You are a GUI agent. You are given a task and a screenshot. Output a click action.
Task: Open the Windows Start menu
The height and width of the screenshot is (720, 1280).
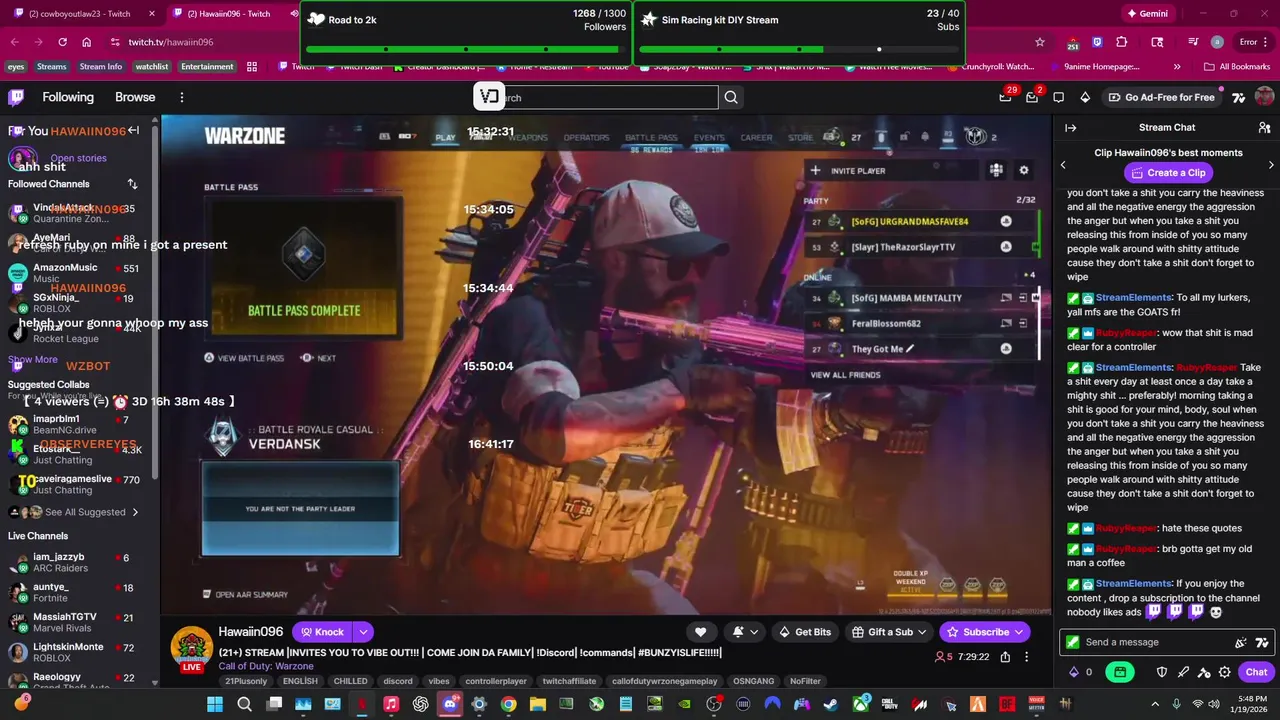[215, 704]
